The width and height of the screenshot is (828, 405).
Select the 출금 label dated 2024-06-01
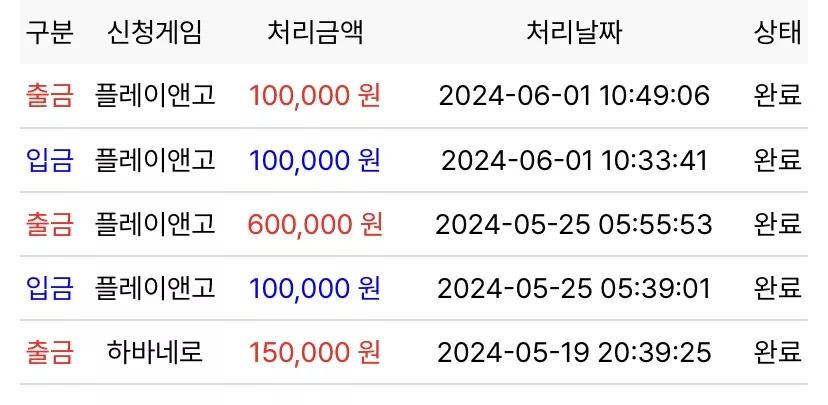[x=49, y=96]
